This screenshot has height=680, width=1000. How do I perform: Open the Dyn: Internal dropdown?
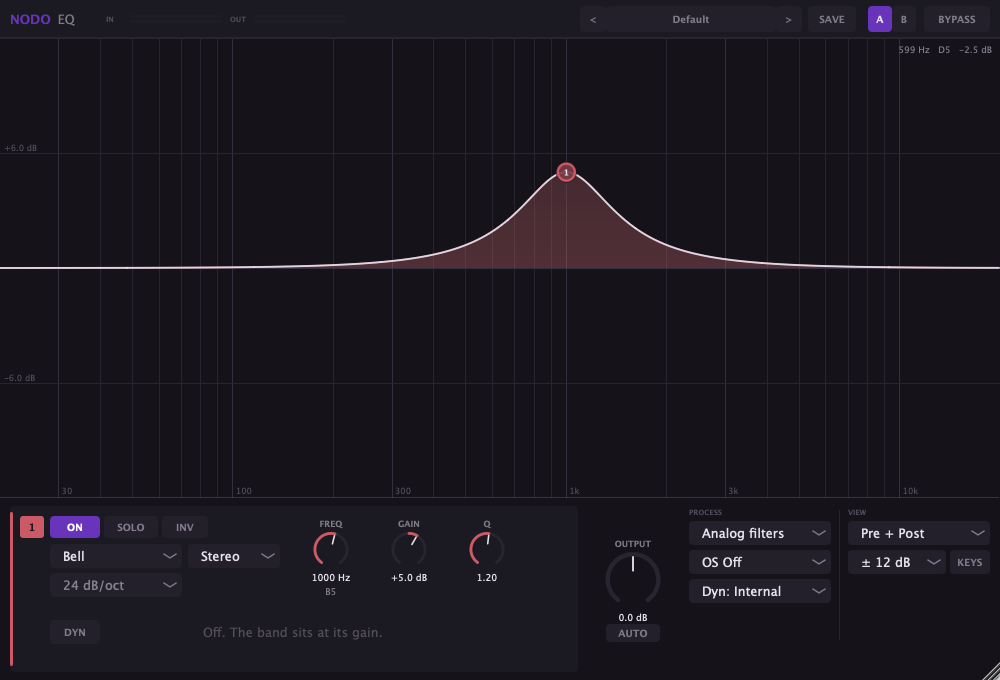[x=760, y=591]
